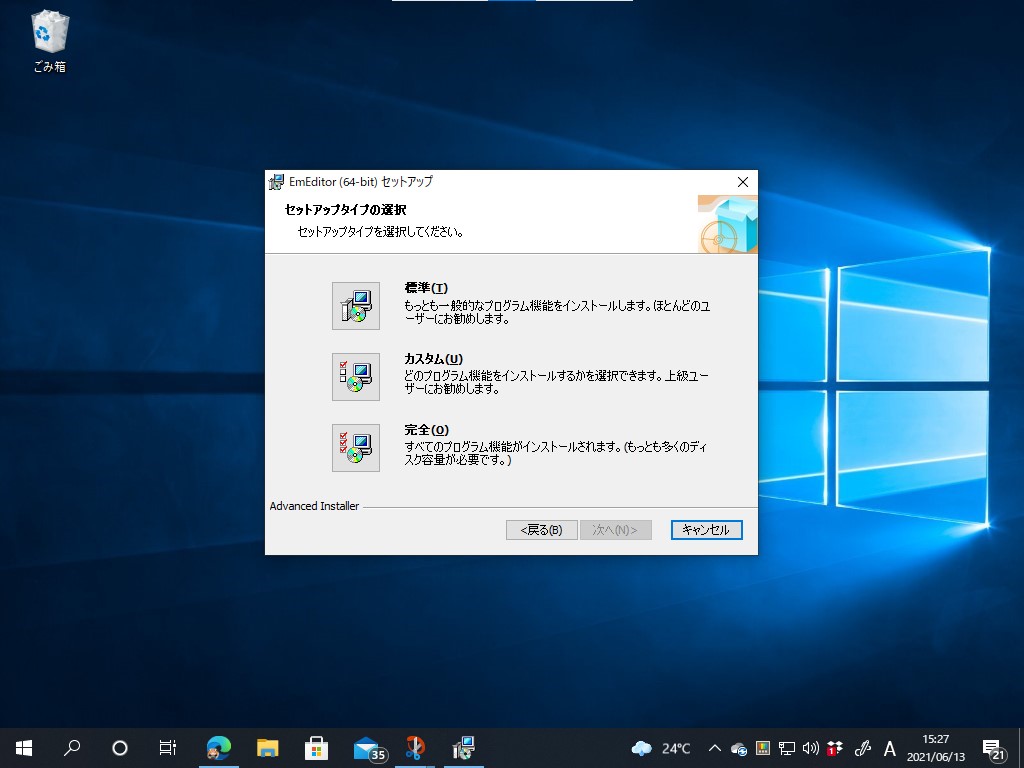The width and height of the screenshot is (1024, 768).
Task: Open the weather widget showing 24°C
Action: pyautogui.click(x=661, y=748)
